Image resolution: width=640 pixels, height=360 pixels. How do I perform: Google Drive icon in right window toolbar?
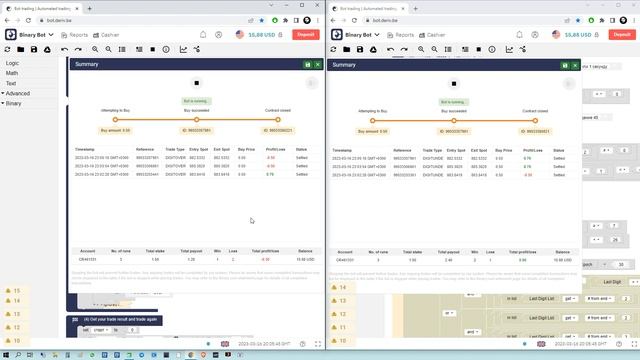click(x=373, y=49)
